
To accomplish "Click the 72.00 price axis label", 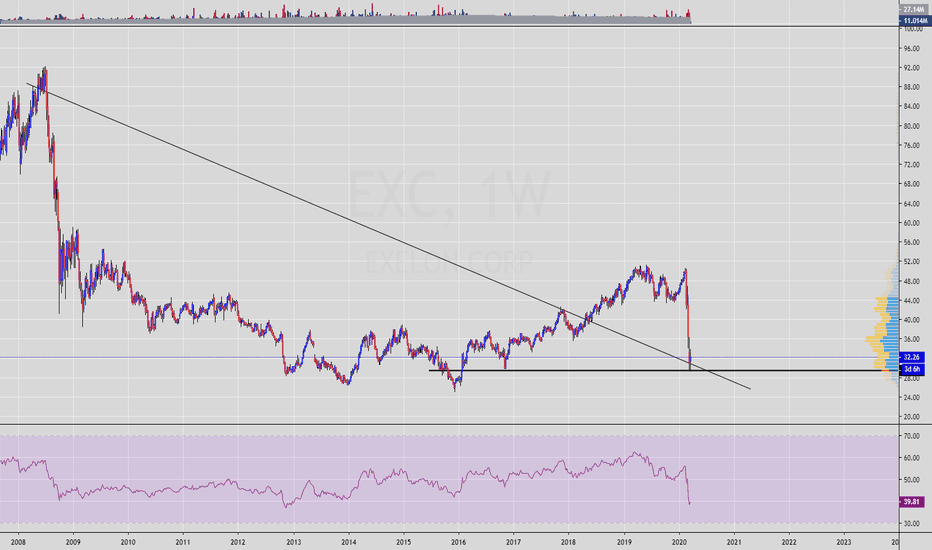I will tap(912, 165).
